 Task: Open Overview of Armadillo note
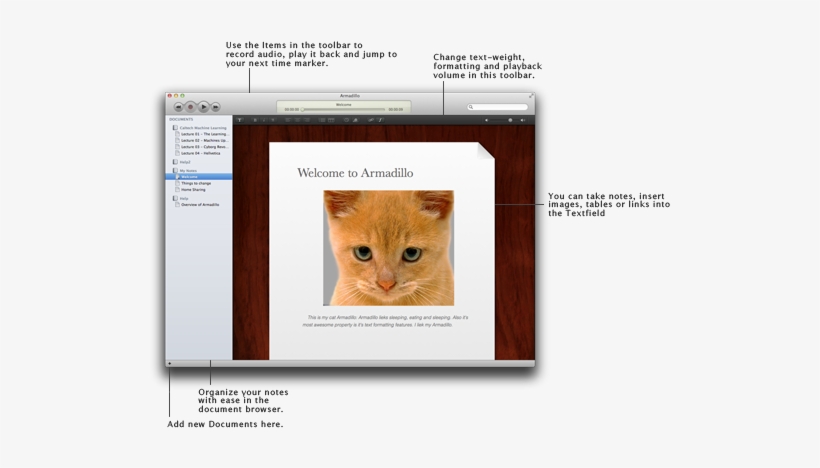tap(200, 204)
